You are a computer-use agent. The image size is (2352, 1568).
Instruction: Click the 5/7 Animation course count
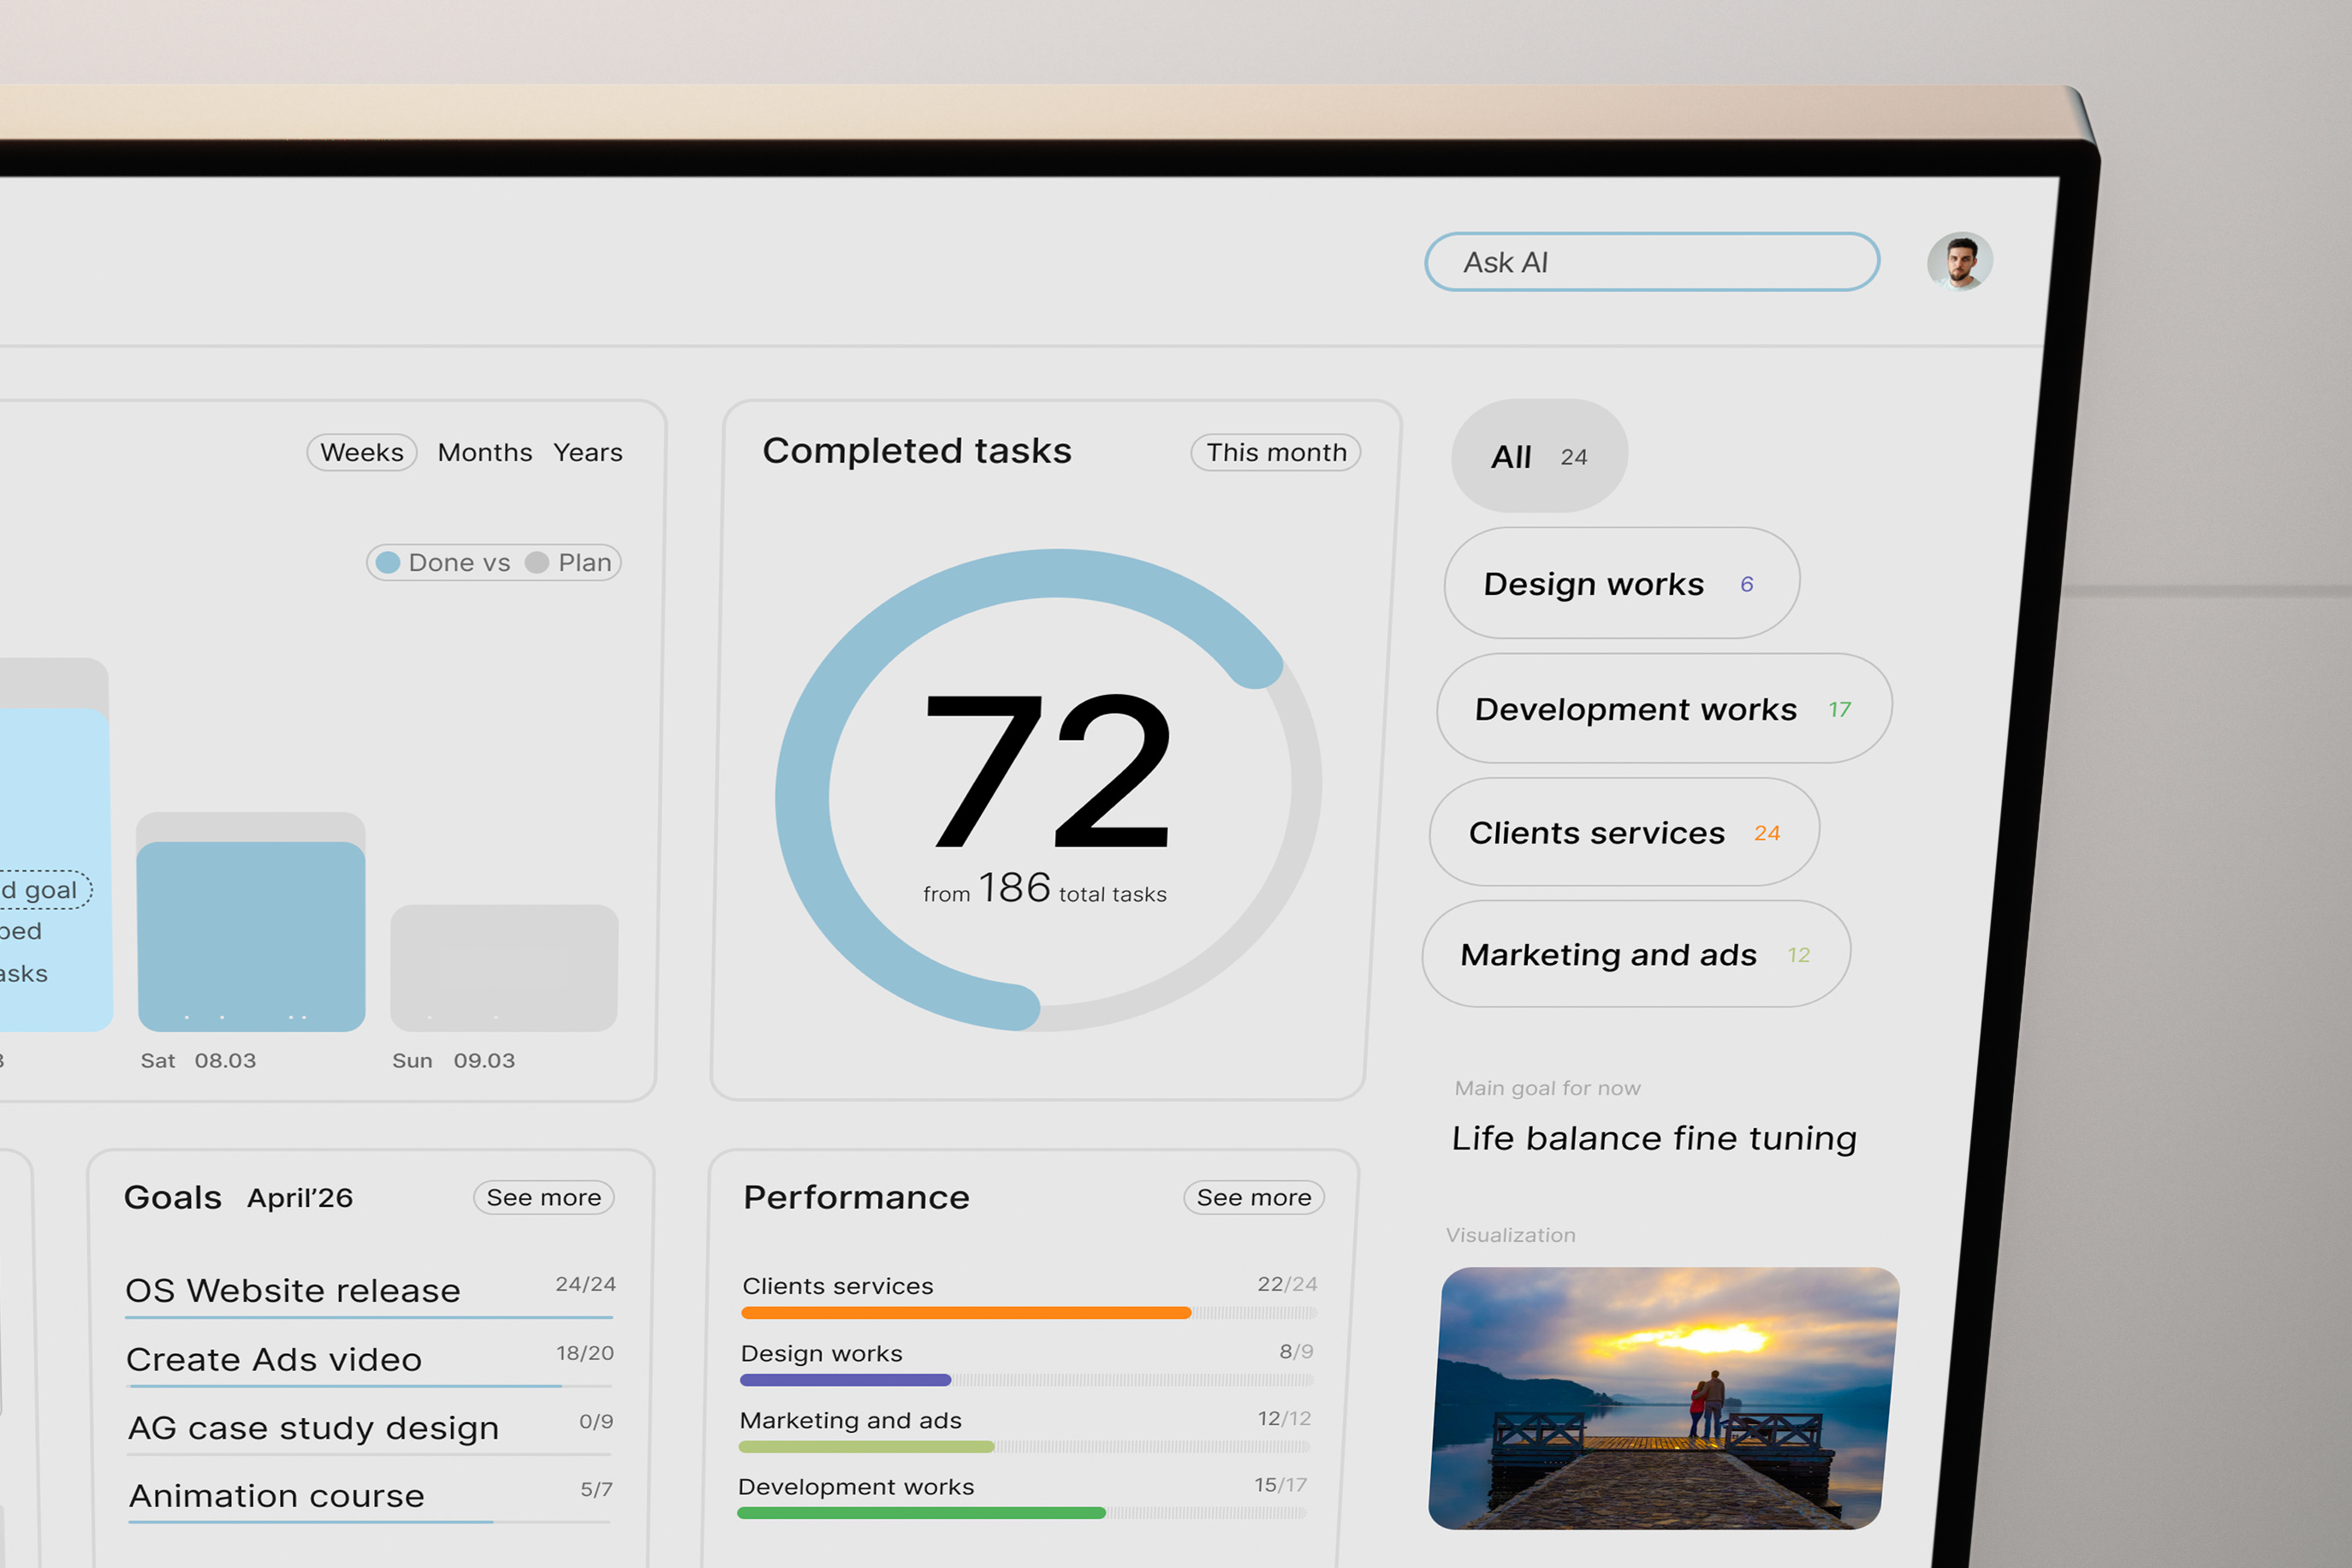point(596,1489)
